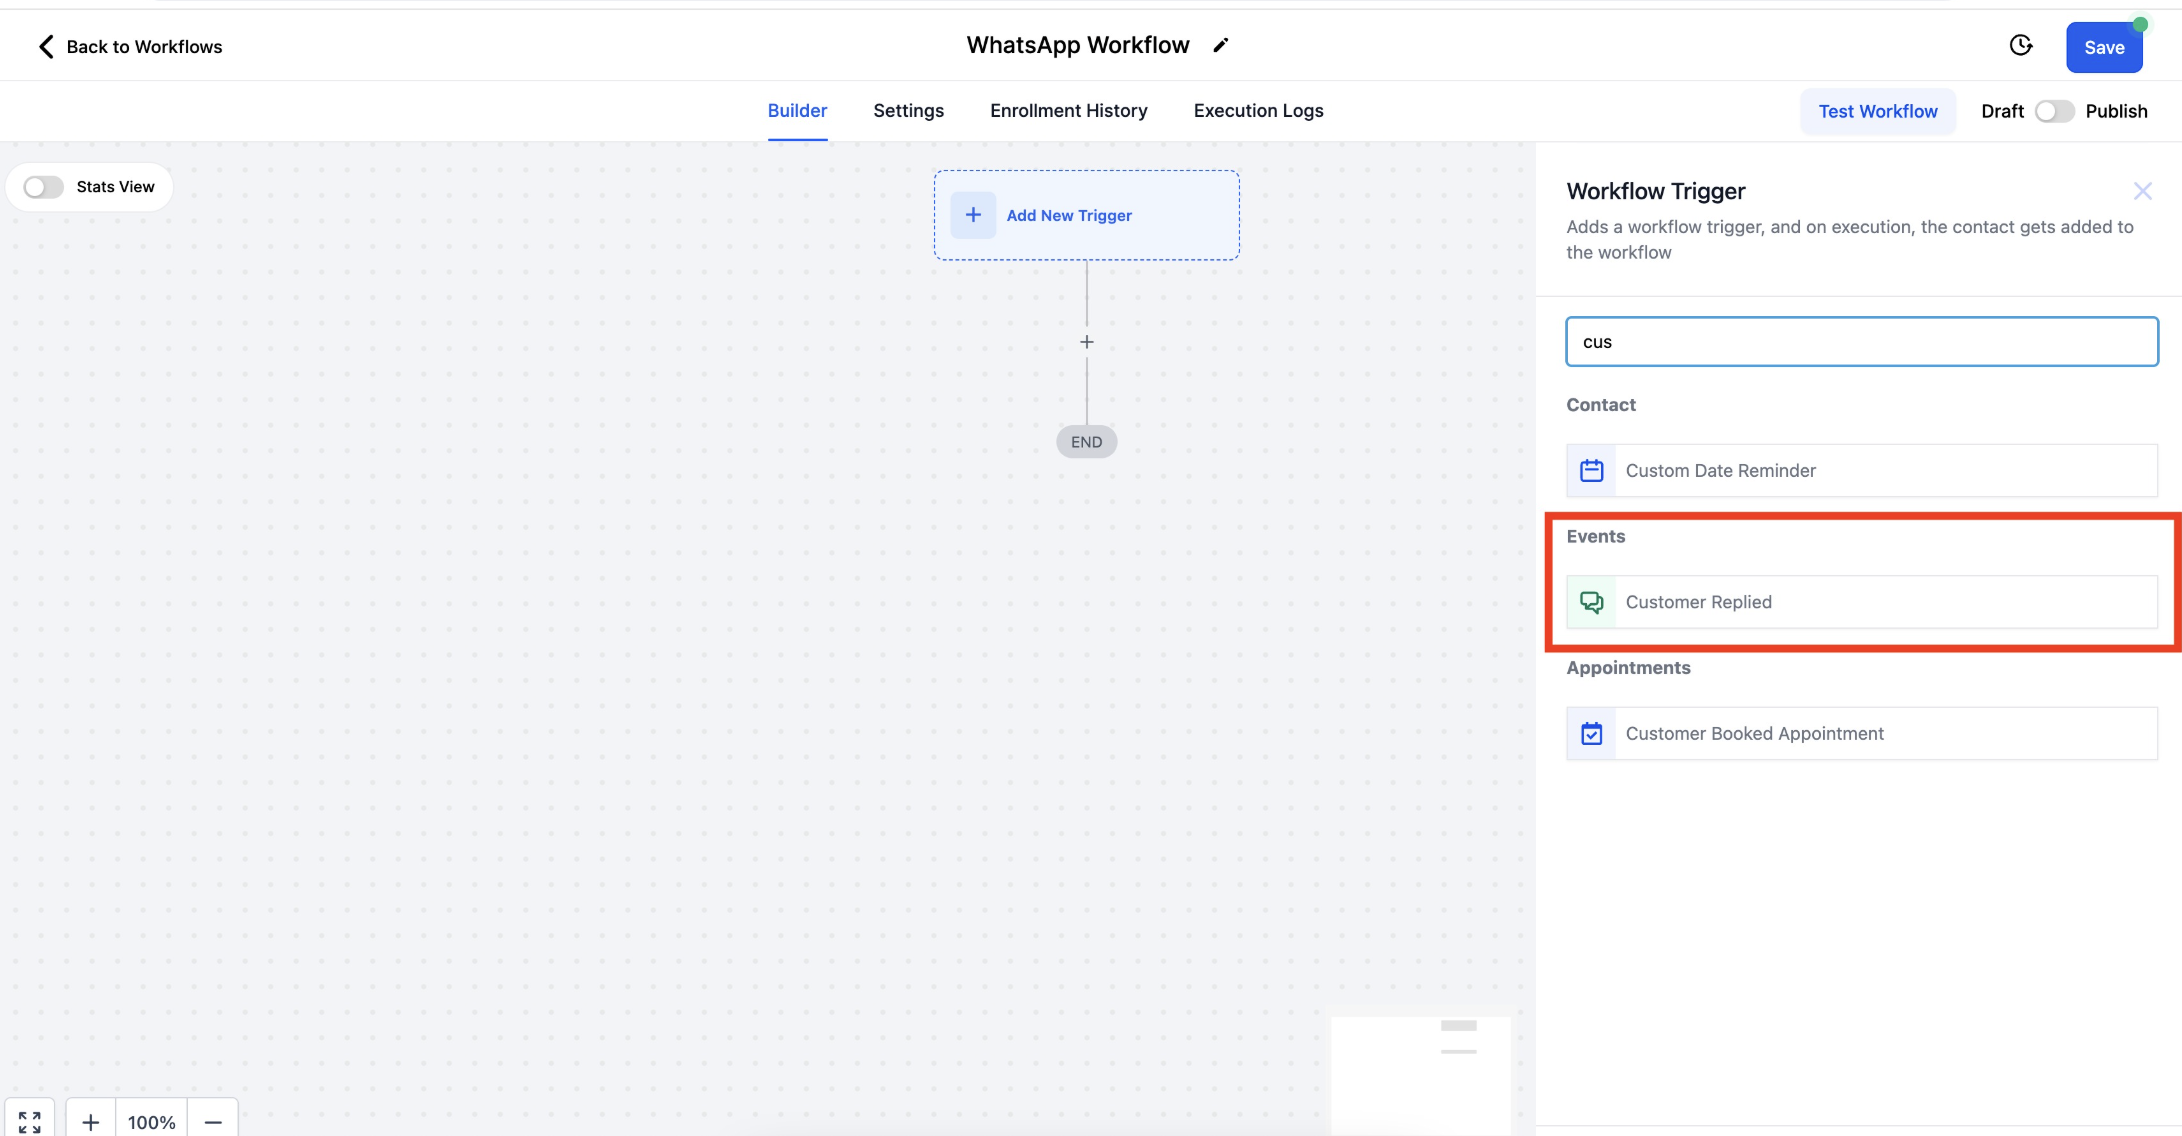The image size is (2182, 1136).
Task: Select the Custom Date Reminder trigger
Action: pyautogui.click(x=1861, y=470)
